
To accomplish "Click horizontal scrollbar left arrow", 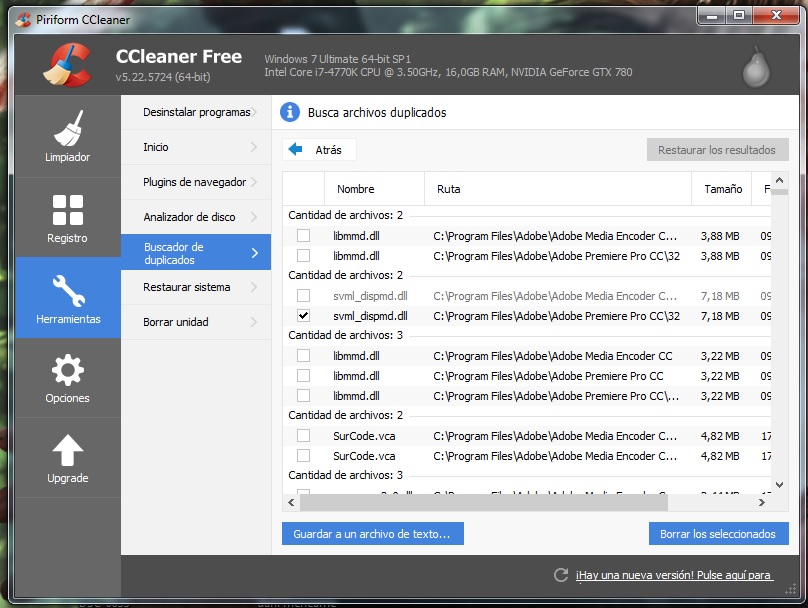I will (291, 502).
